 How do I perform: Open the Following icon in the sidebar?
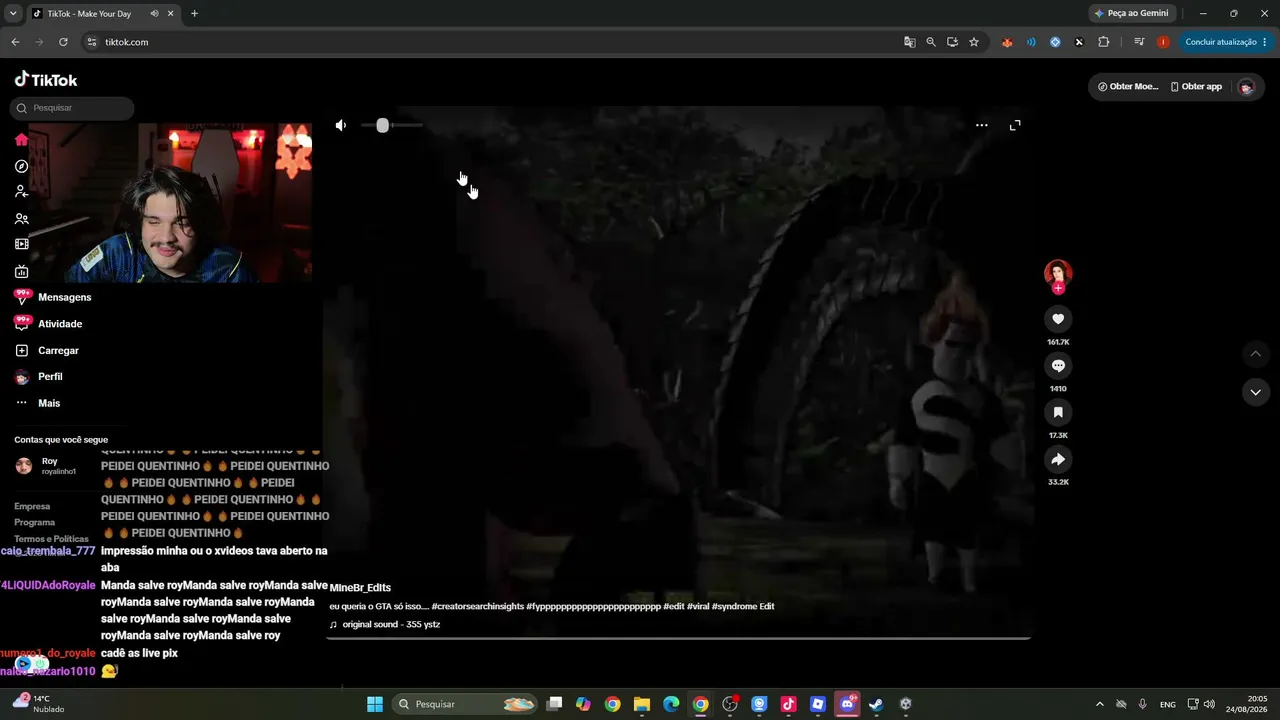point(21,192)
